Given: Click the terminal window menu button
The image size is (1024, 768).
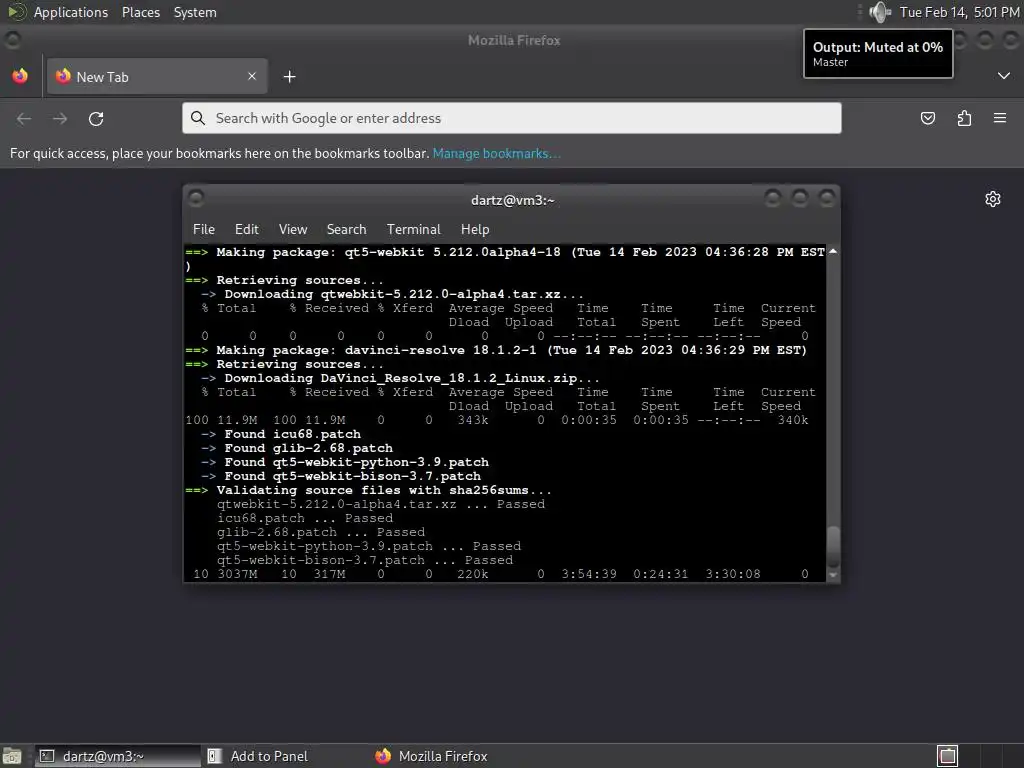Looking at the screenshot, I should (195, 198).
